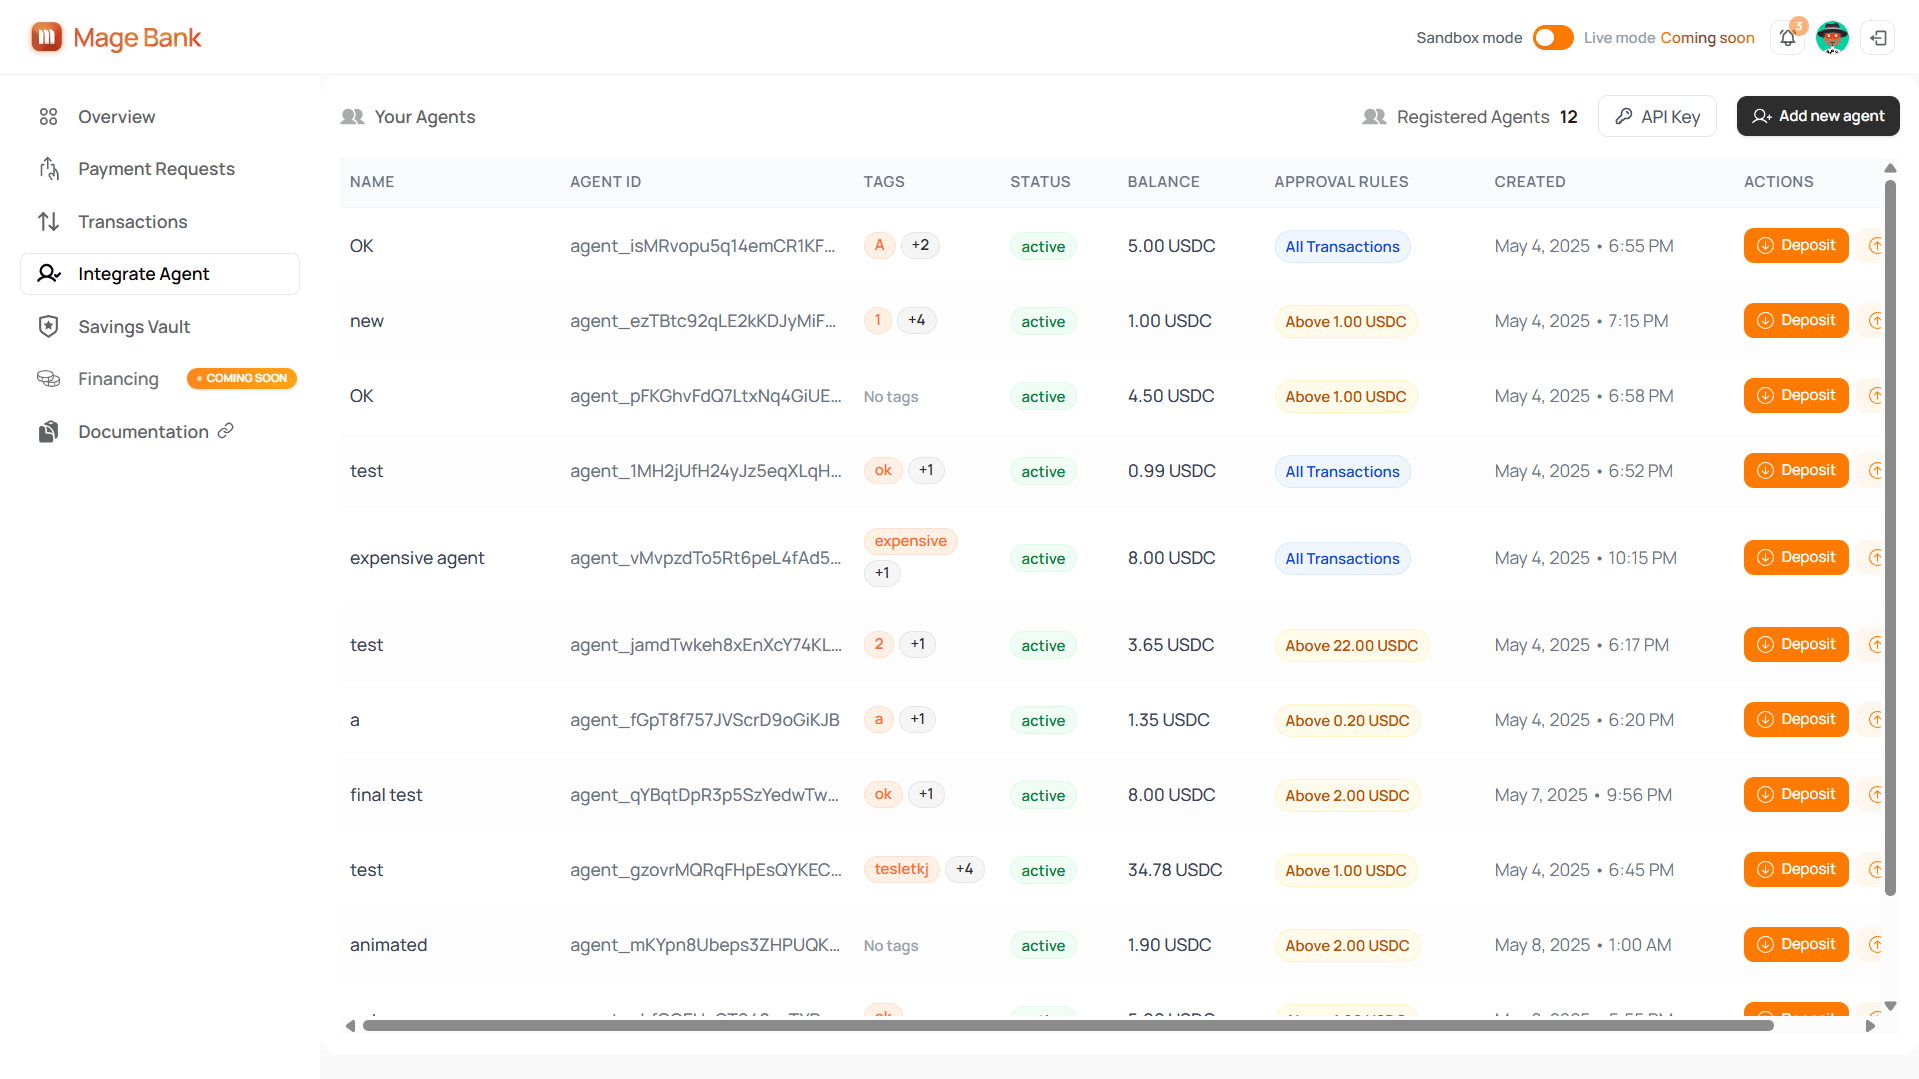Deposit to agent with 5.00 USDC balance

click(x=1796, y=246)
